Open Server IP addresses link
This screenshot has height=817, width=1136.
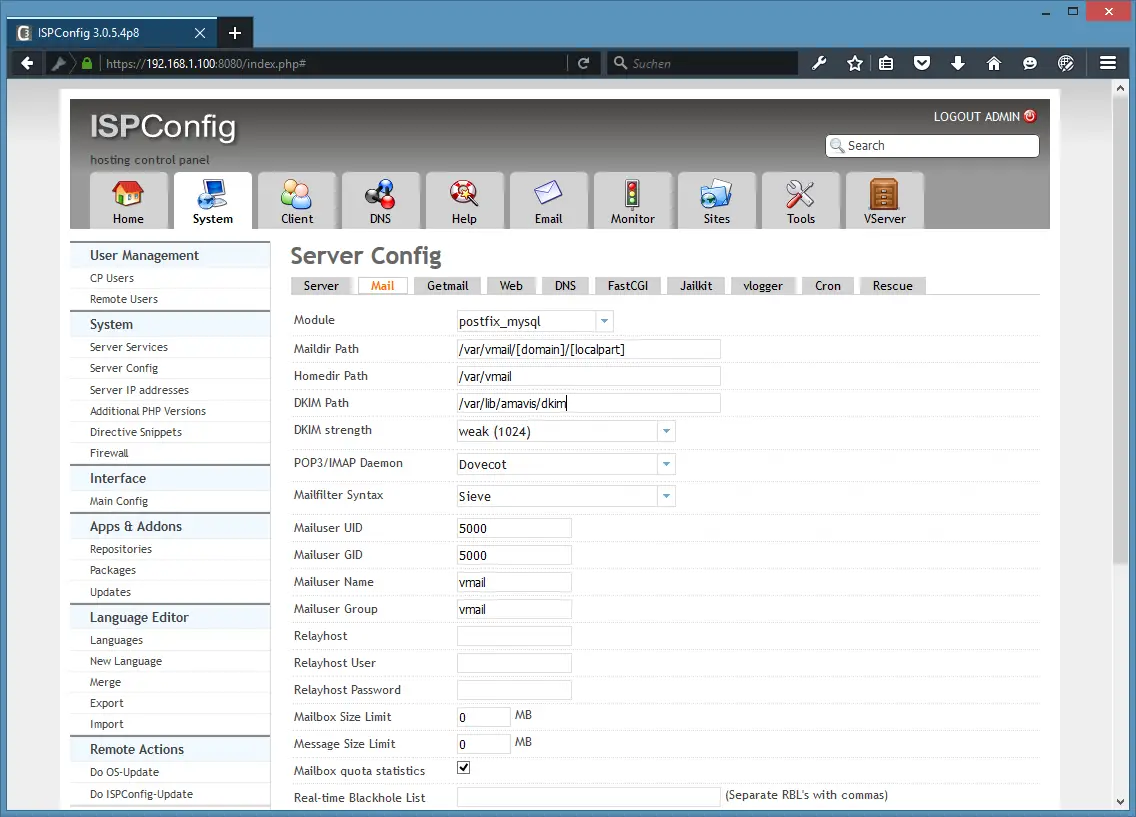click(139, 390)
